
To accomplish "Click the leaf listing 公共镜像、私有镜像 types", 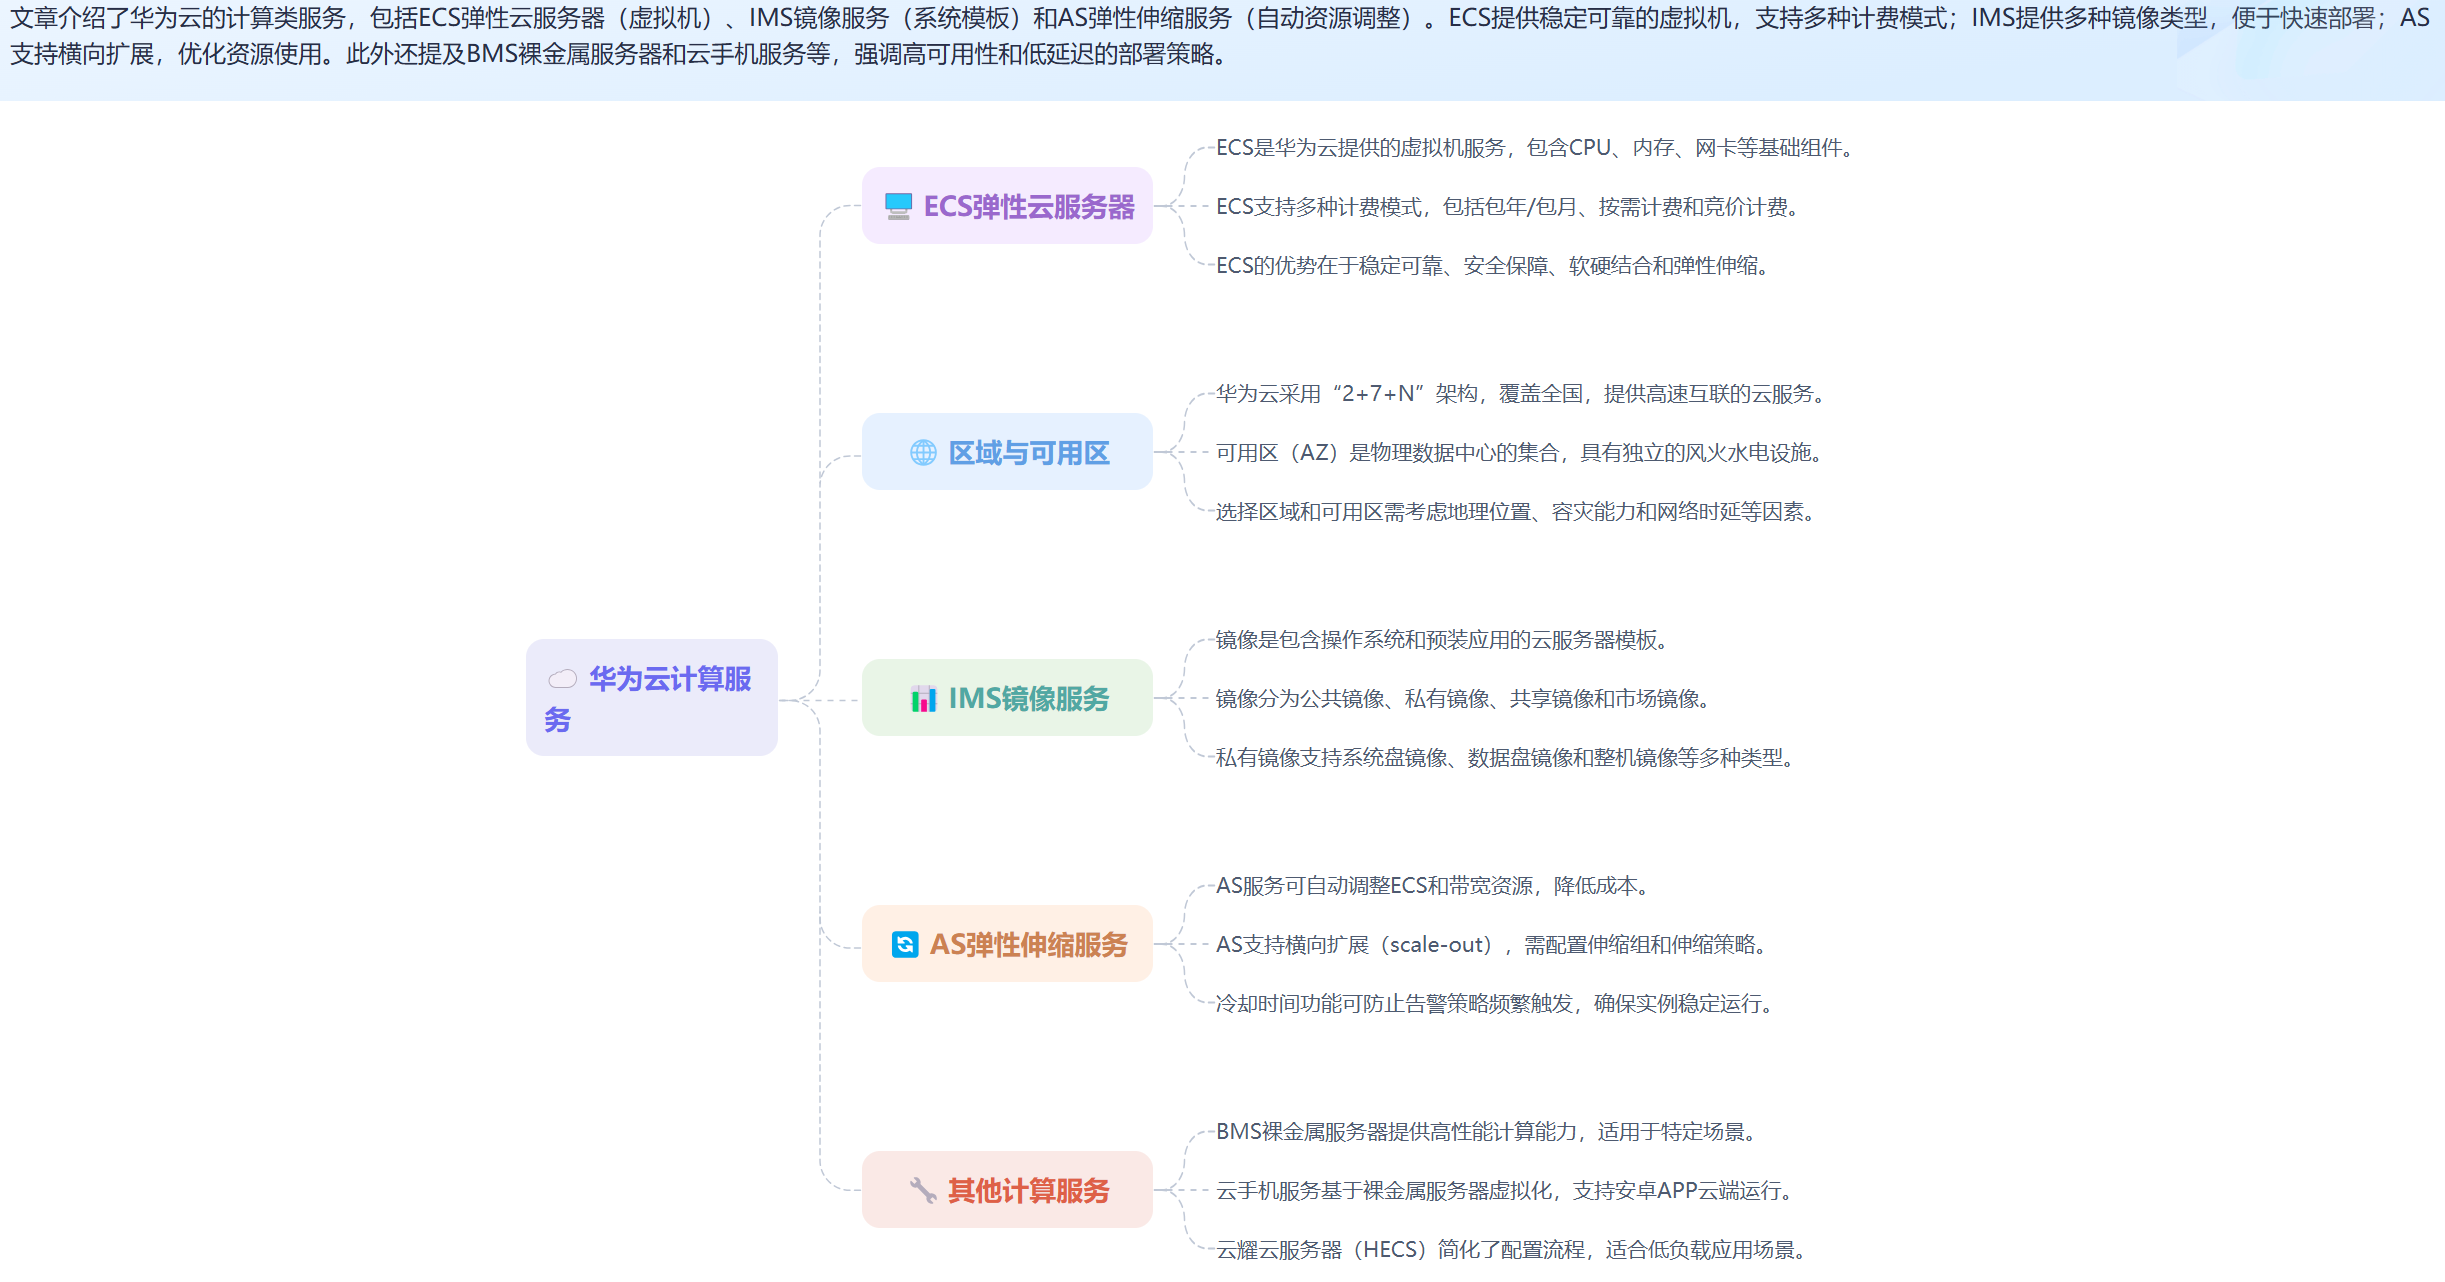I will (x=1465, y=699).
